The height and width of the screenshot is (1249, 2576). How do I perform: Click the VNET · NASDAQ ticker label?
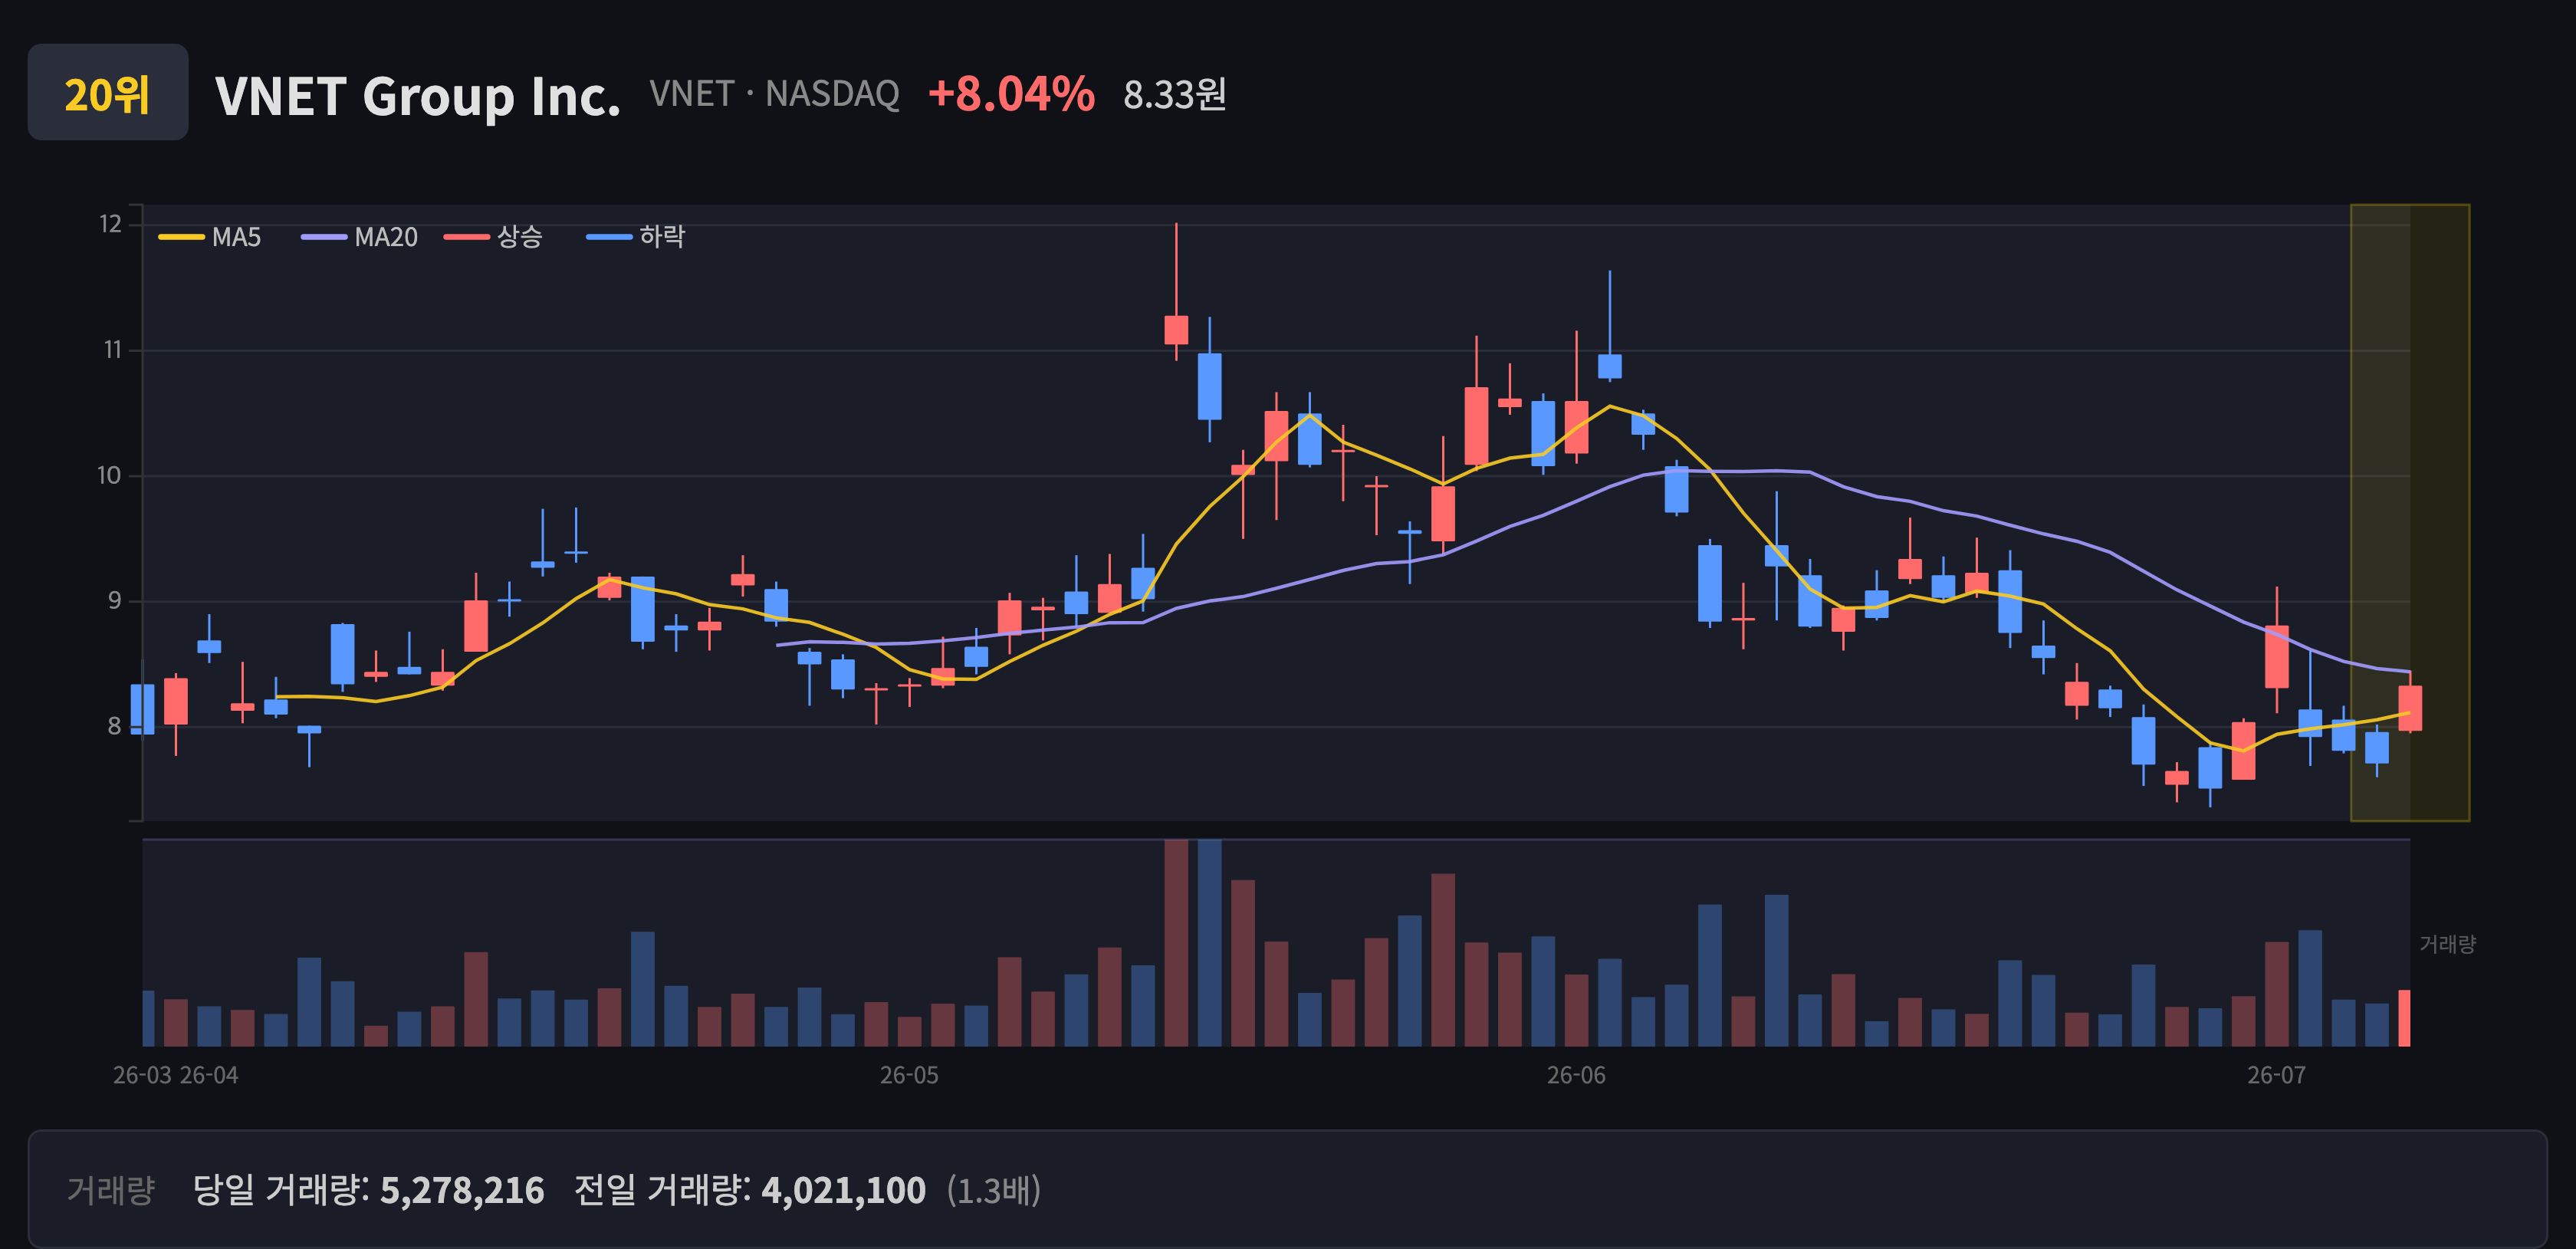pyautogui.click(x=774, y=94)
